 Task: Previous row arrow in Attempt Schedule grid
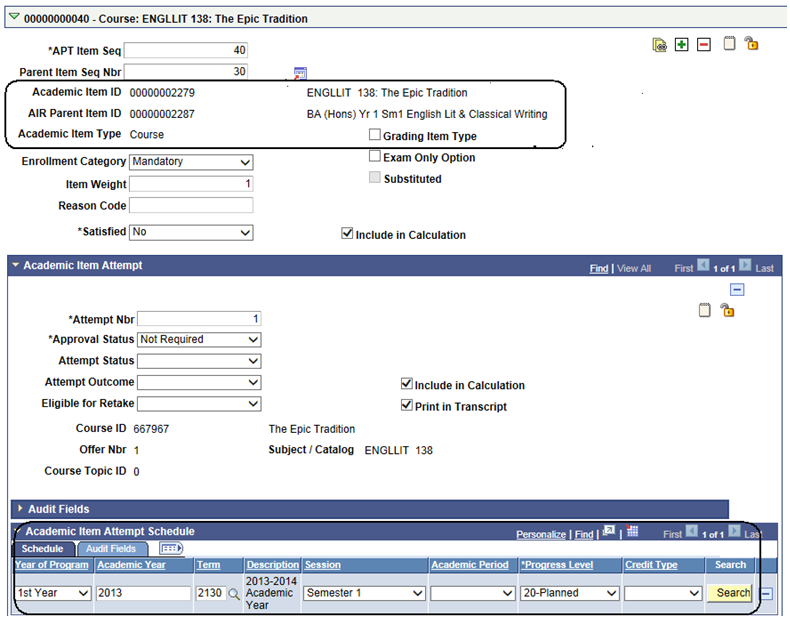tap(692, 531)
